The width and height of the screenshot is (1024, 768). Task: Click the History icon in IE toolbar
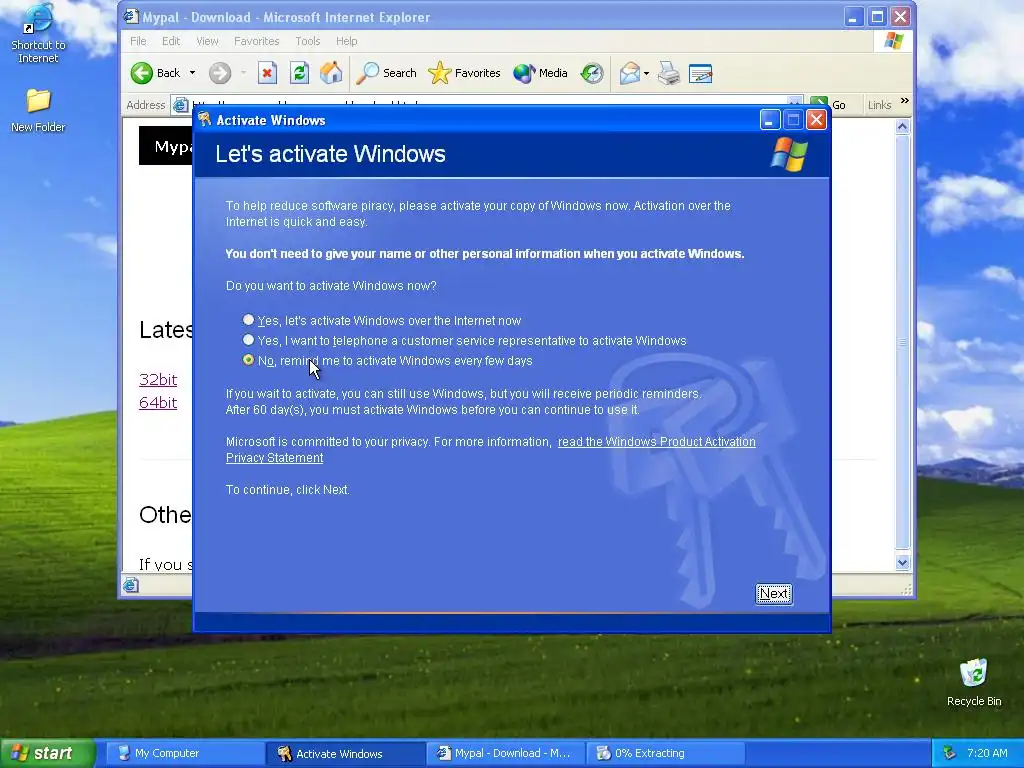click(x=592, y=73)
